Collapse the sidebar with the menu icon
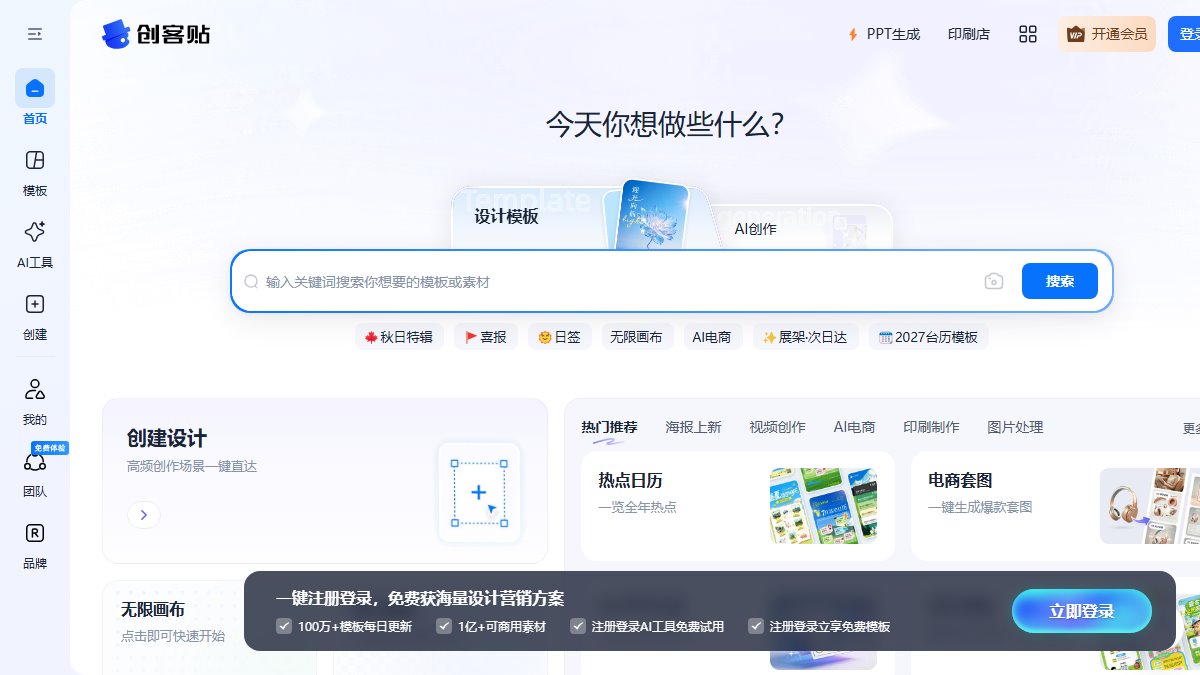 pyautogui.click(x=35, y=34)
